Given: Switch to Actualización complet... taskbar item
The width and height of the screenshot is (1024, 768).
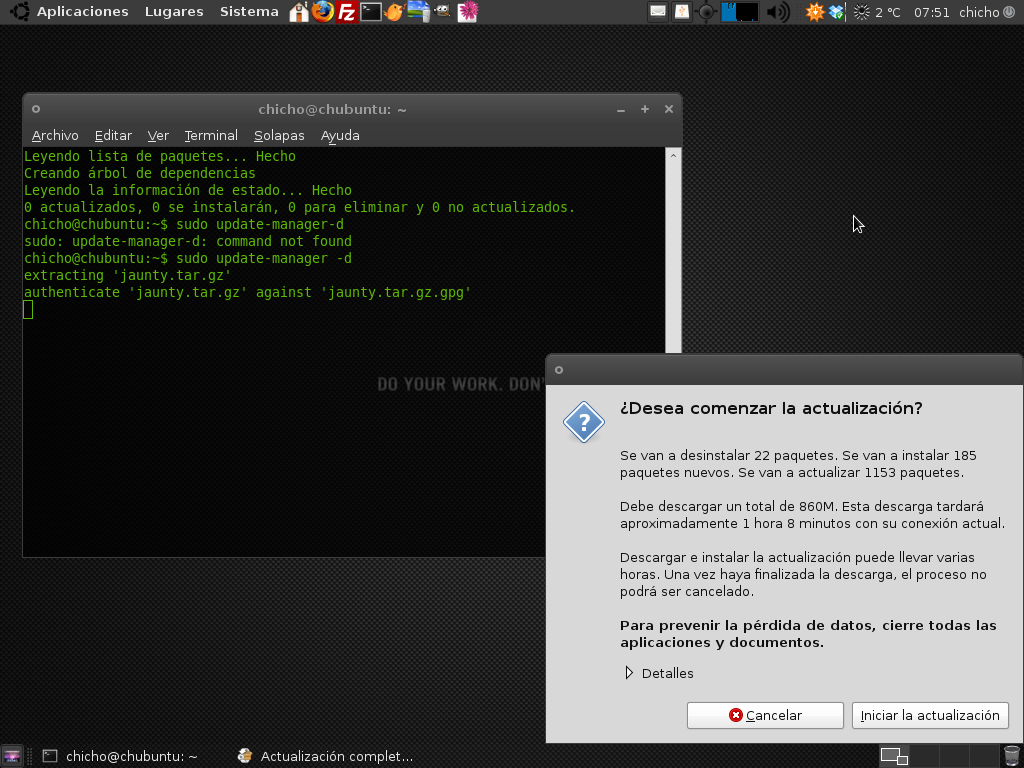Looking at the screenshot, I should coord(327,756).
